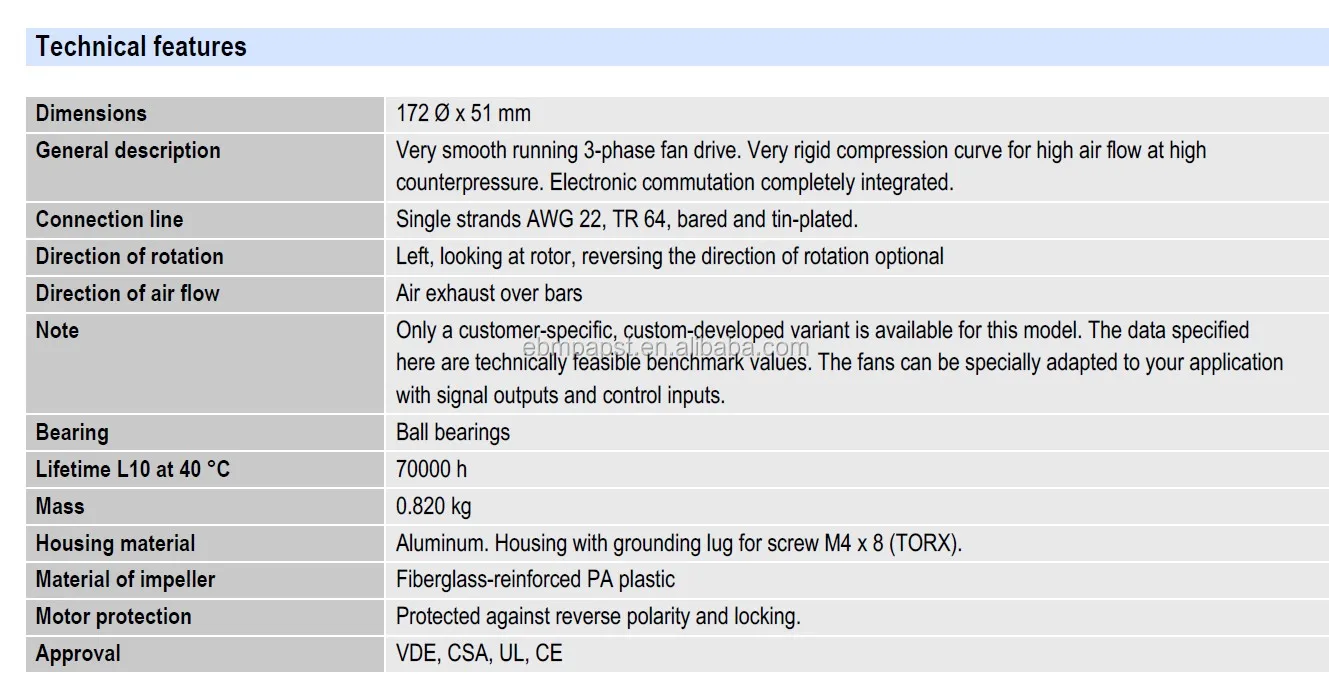Click the Direction of air flow label
1329x695 pixels.
(x=127, y=293)
